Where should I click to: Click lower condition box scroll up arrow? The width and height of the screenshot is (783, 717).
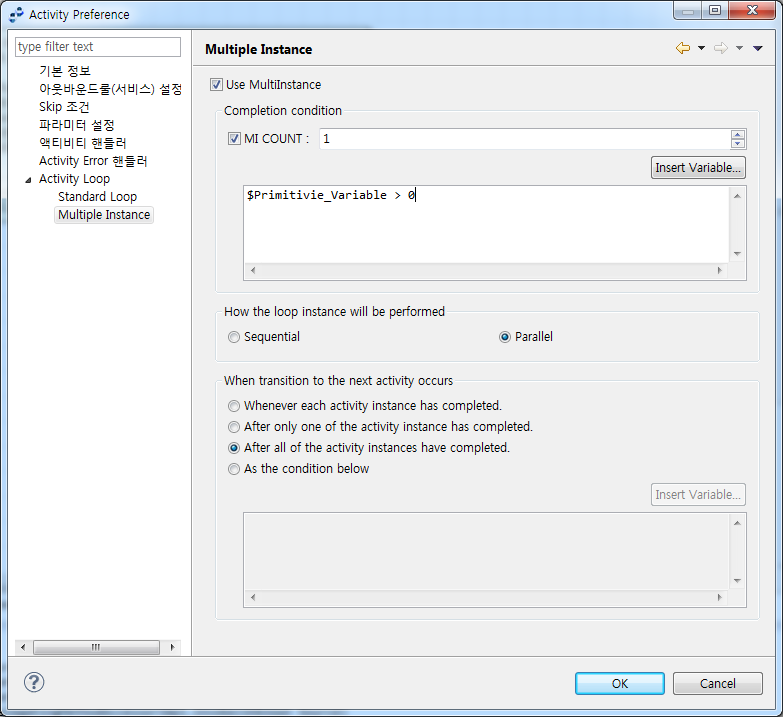coord(737,523)
